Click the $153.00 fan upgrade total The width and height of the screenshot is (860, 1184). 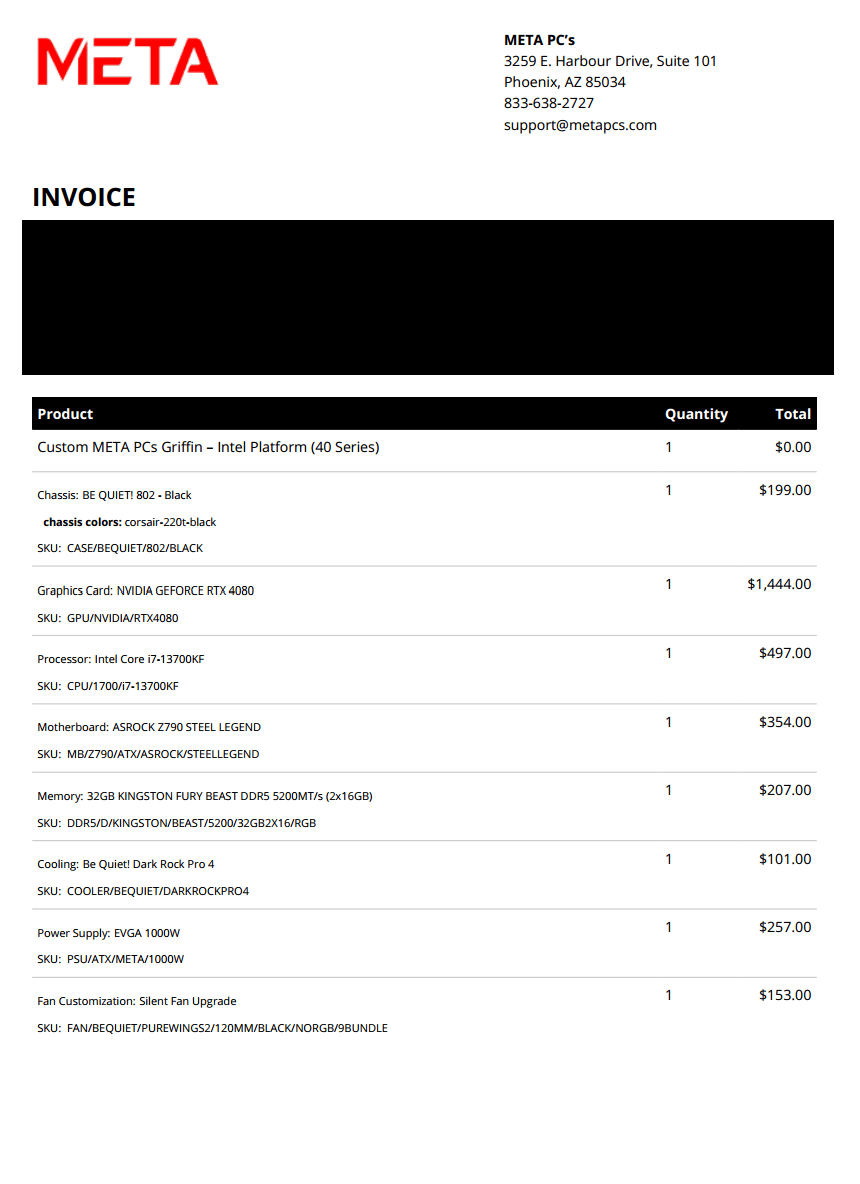coord(785,995)
